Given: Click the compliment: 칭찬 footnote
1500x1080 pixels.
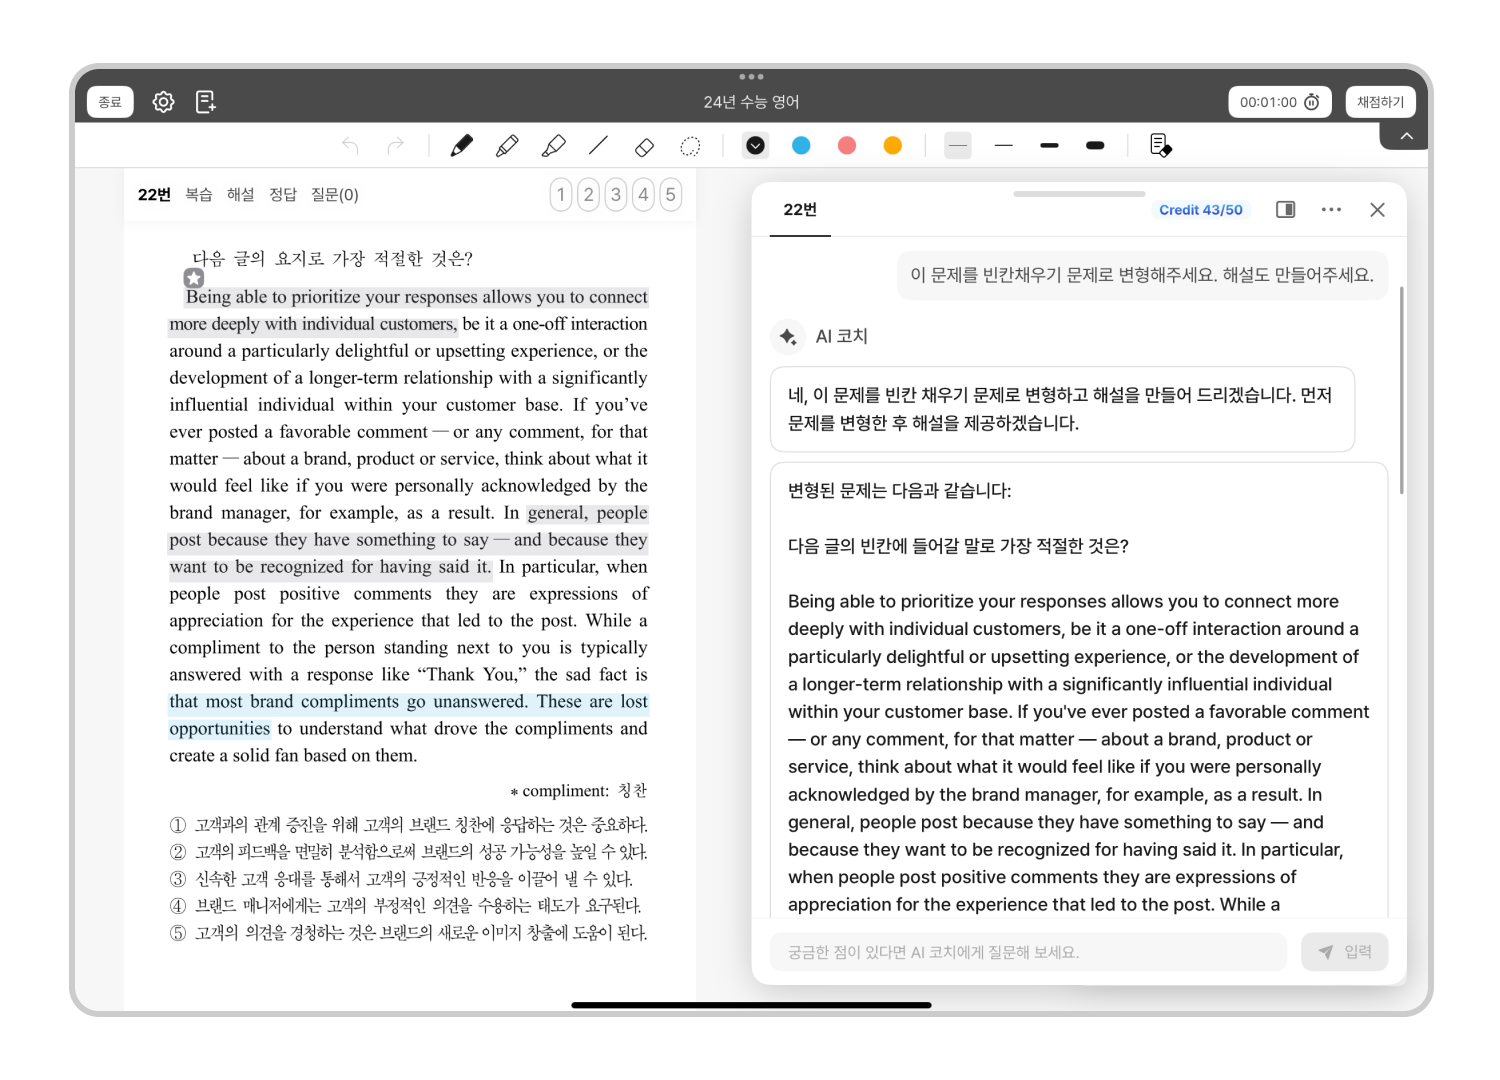Looking at the screenshot, I should coord(578,791).
